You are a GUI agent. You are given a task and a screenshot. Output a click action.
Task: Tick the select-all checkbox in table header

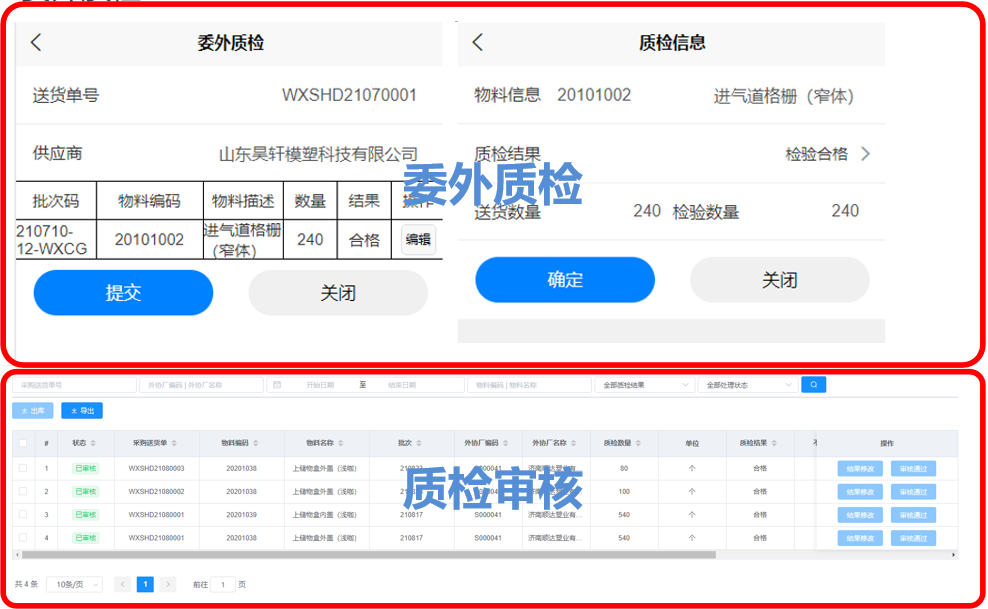coord(23,443)
